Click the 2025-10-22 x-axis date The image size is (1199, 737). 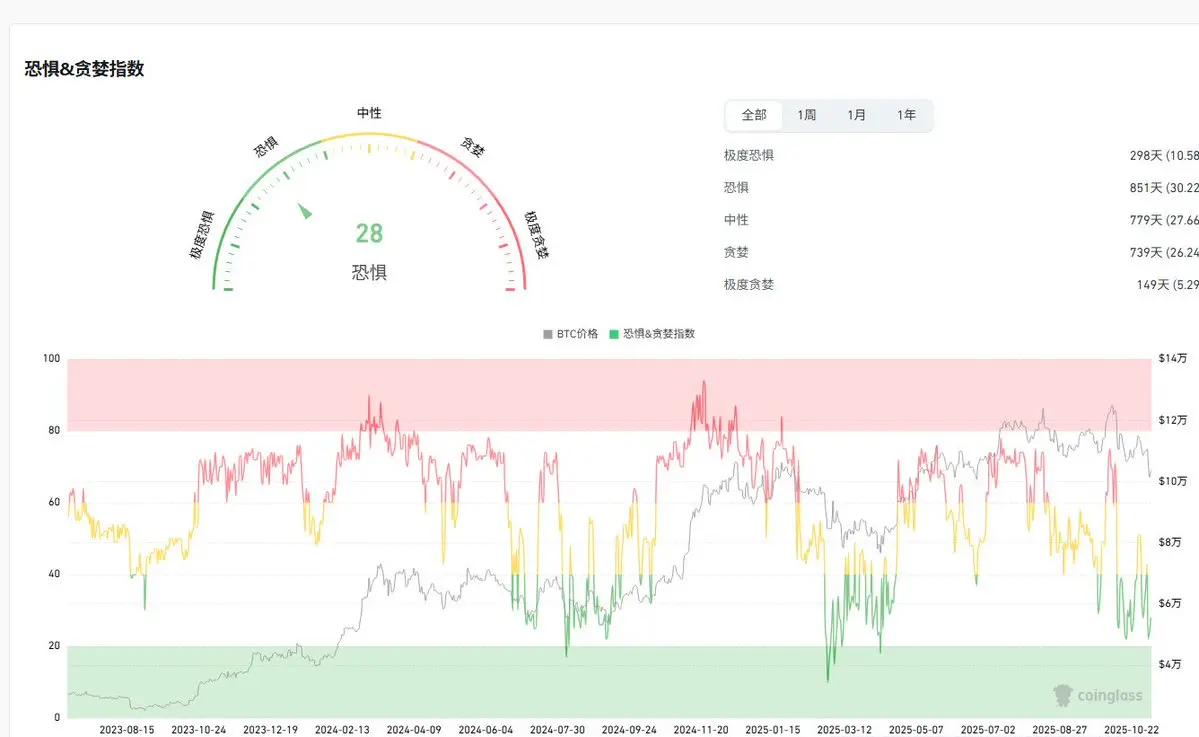tap(1132, 730)
